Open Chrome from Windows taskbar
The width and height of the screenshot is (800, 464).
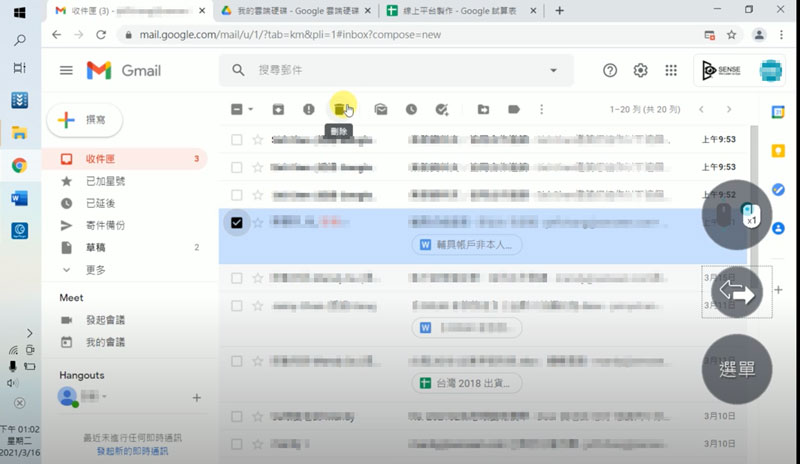[x=19, y=165]
